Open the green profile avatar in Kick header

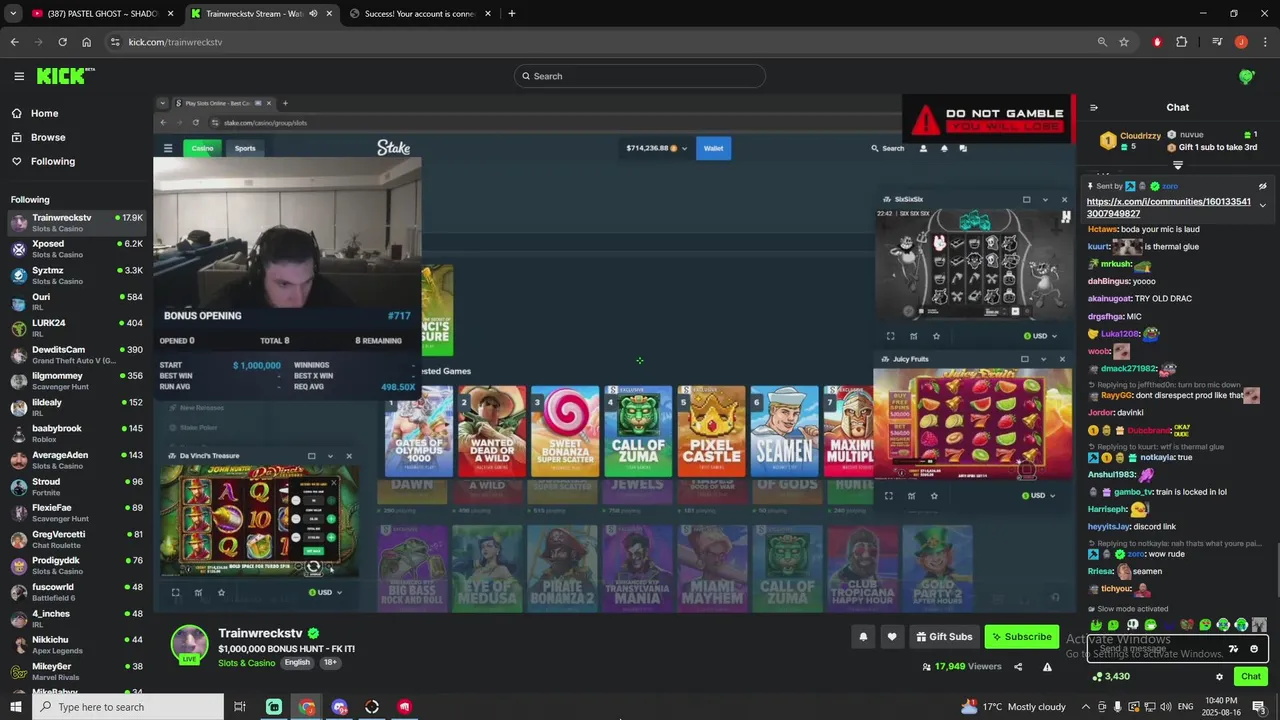tap(1246, 76)
